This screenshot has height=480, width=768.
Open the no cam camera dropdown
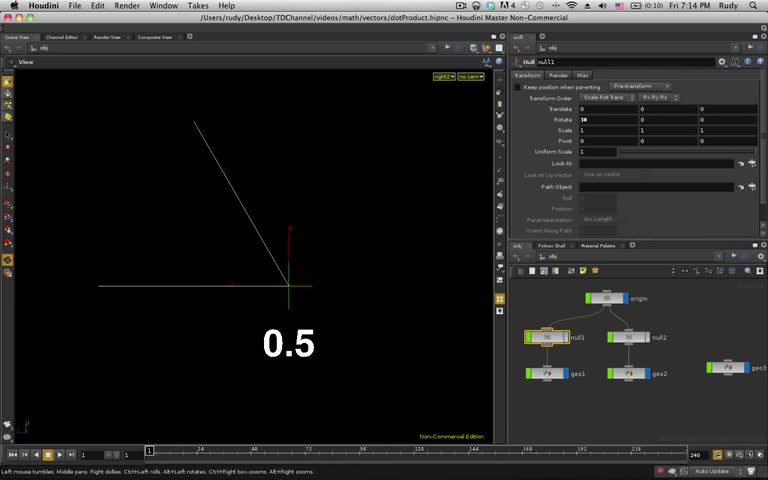pos(471,76)
